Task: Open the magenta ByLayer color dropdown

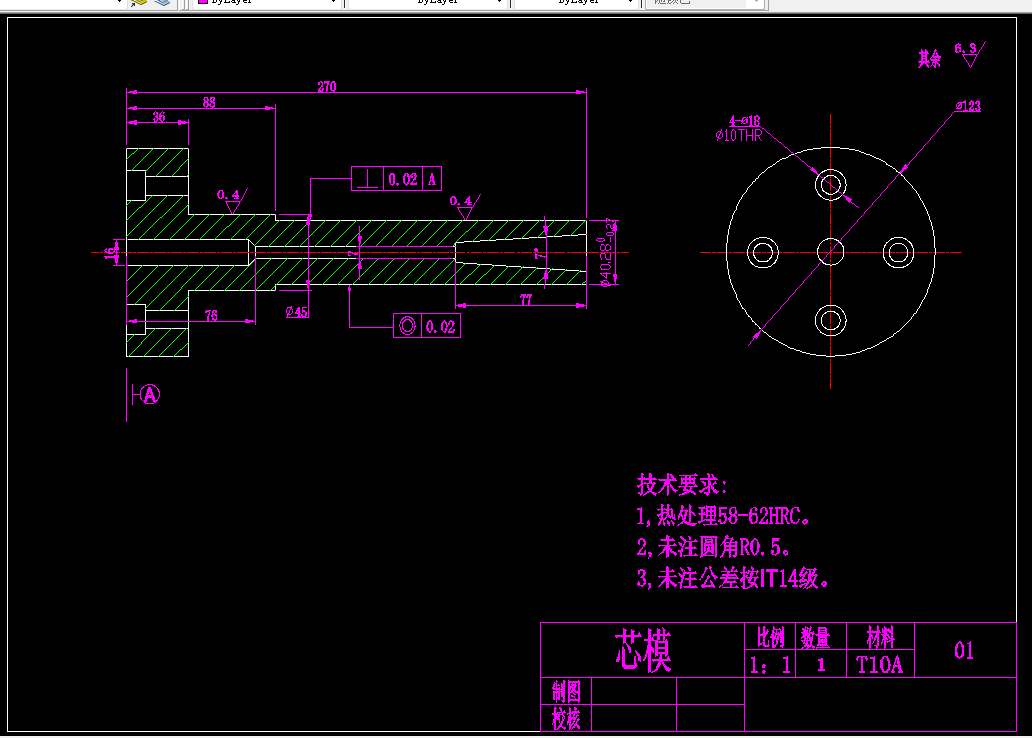Action: click(x=267, y=3)
